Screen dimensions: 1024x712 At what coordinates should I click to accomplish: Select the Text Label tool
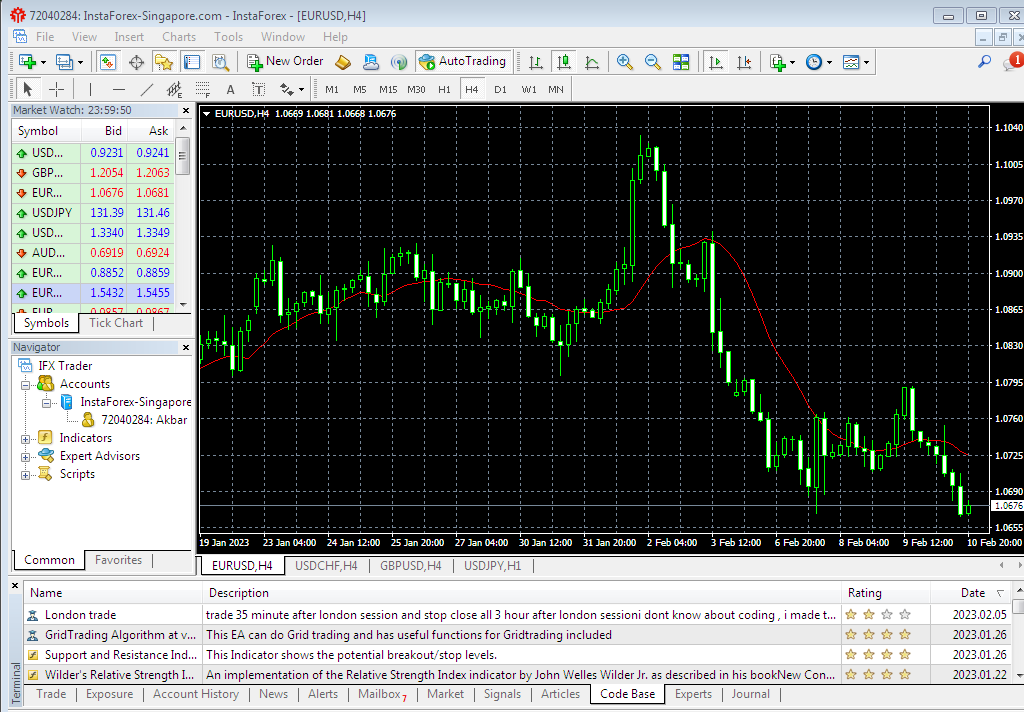pos(259,89)
